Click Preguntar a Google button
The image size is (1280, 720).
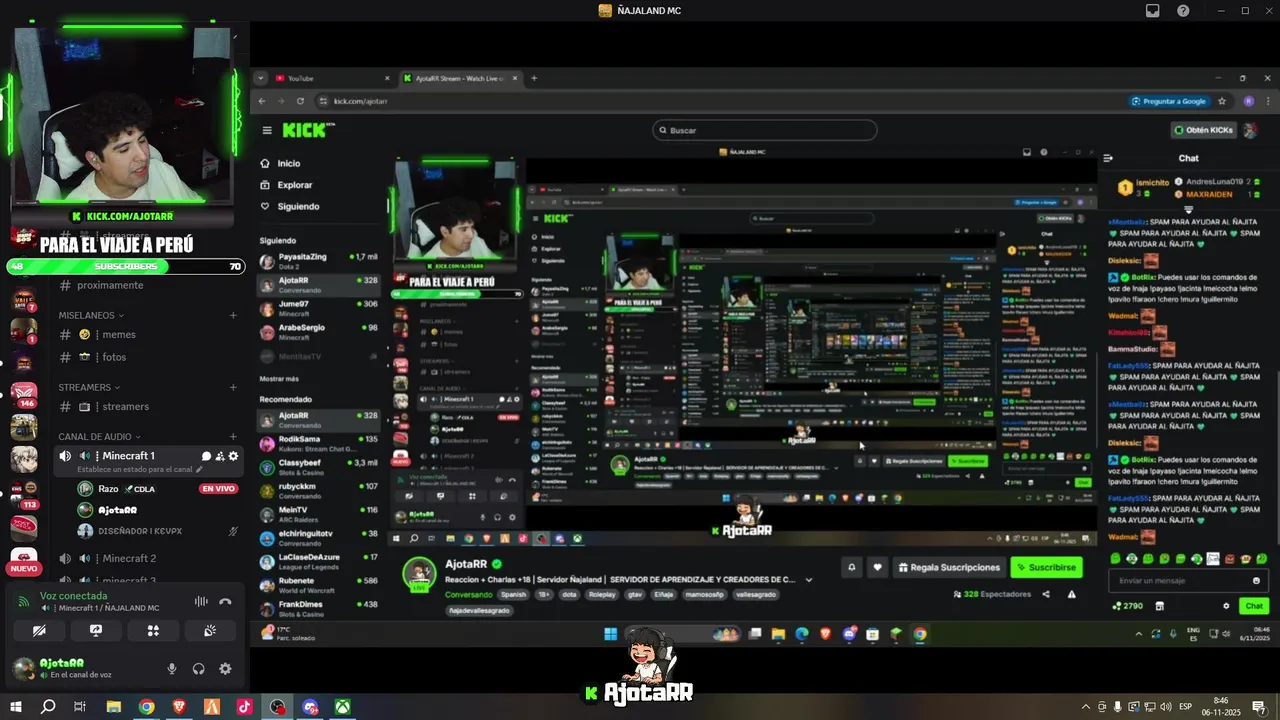pos(1169,101)
